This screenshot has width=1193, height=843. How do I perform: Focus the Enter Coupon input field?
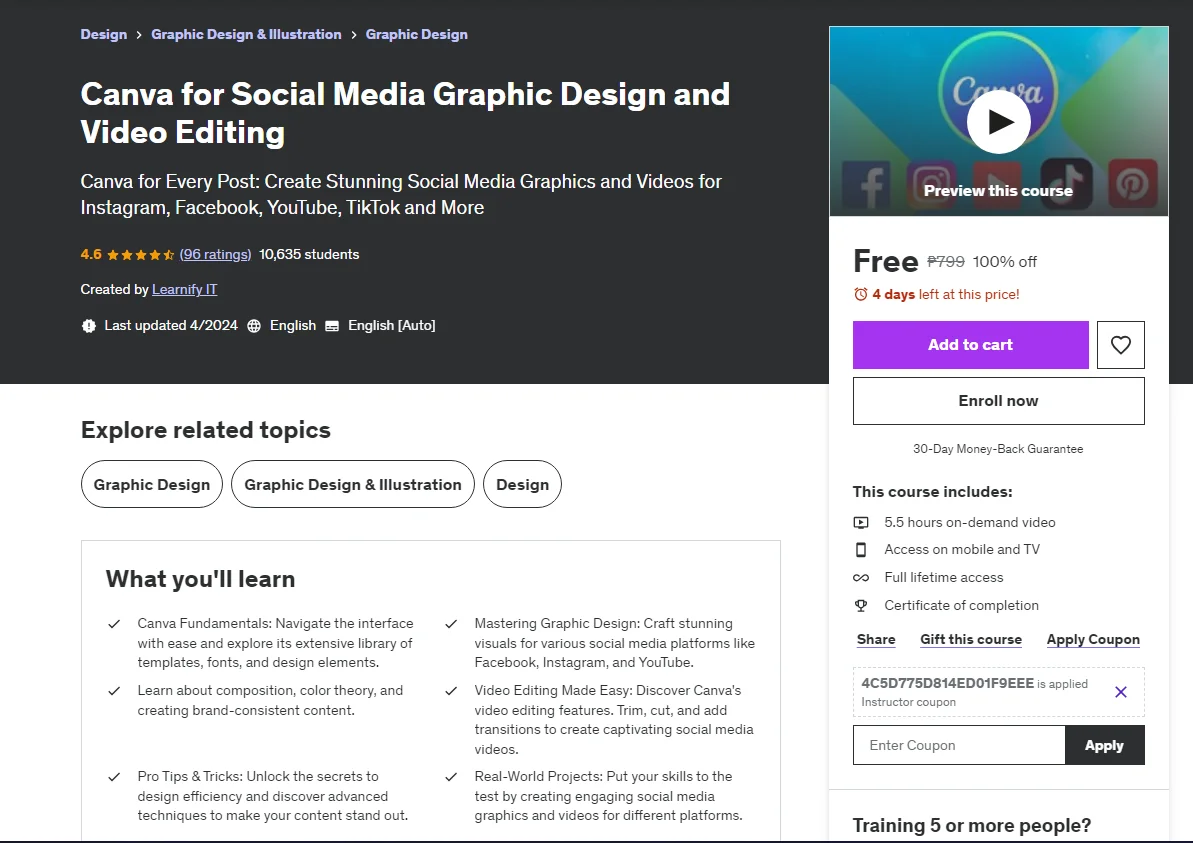point(959,746)
